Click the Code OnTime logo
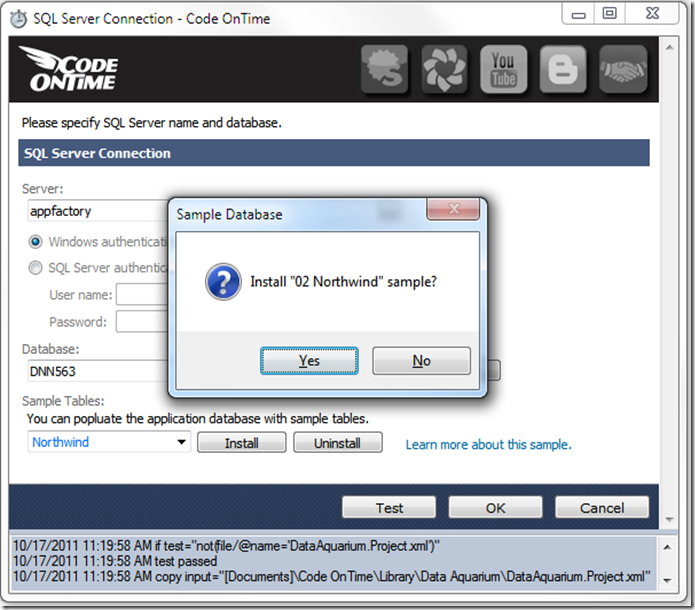The height and width of the screenshot is (610, 695). click(x=69, y=69)
